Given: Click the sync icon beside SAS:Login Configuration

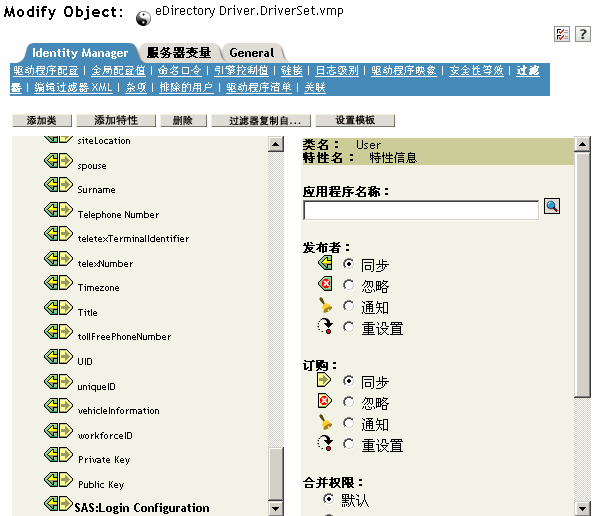Looking at the screenshot, I should [58, 503].
